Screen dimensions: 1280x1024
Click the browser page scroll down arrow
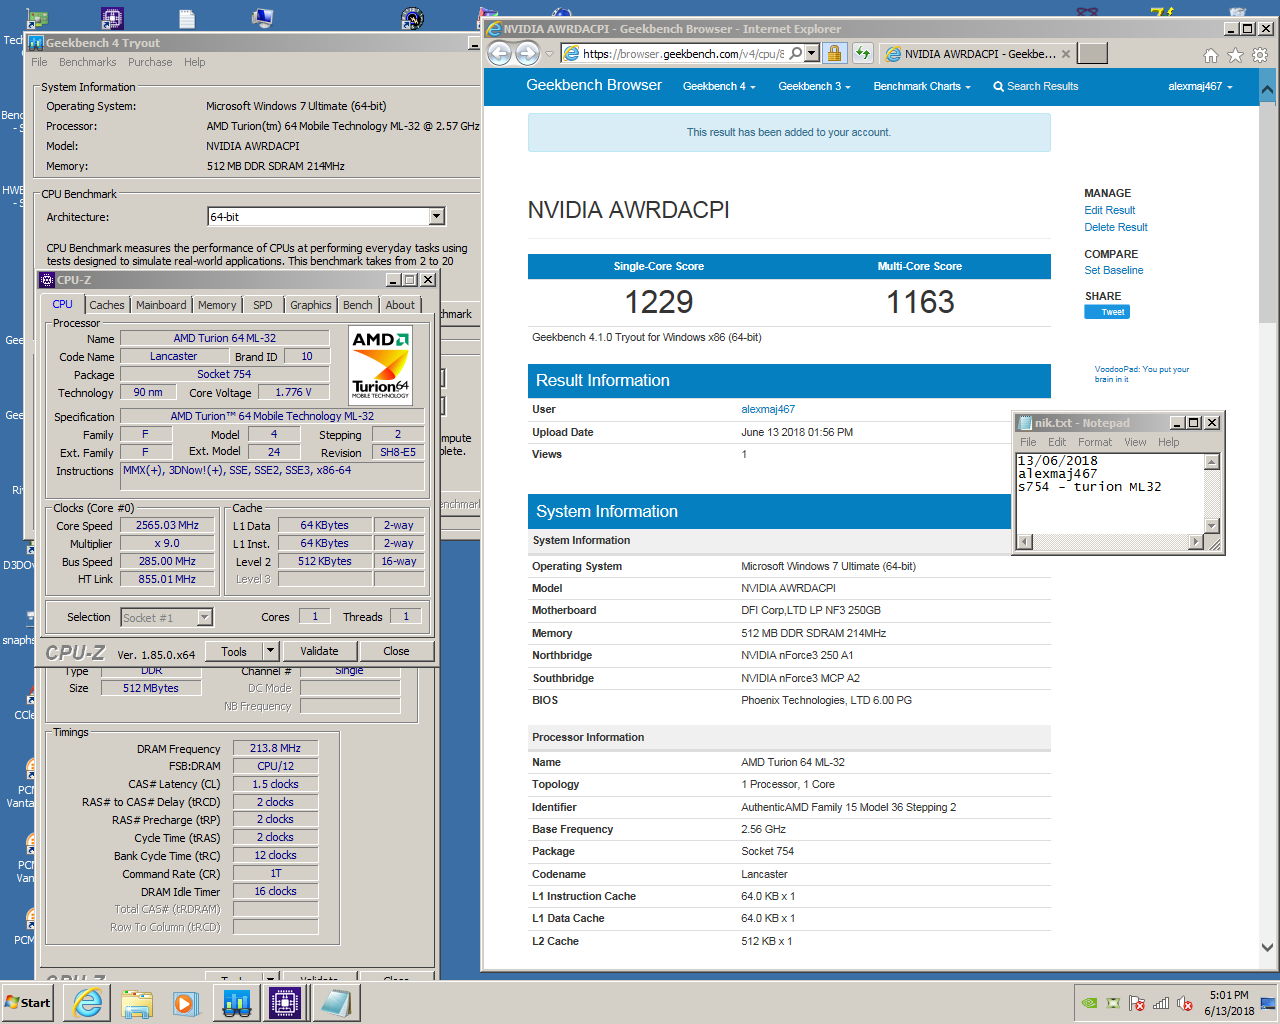1267,947
